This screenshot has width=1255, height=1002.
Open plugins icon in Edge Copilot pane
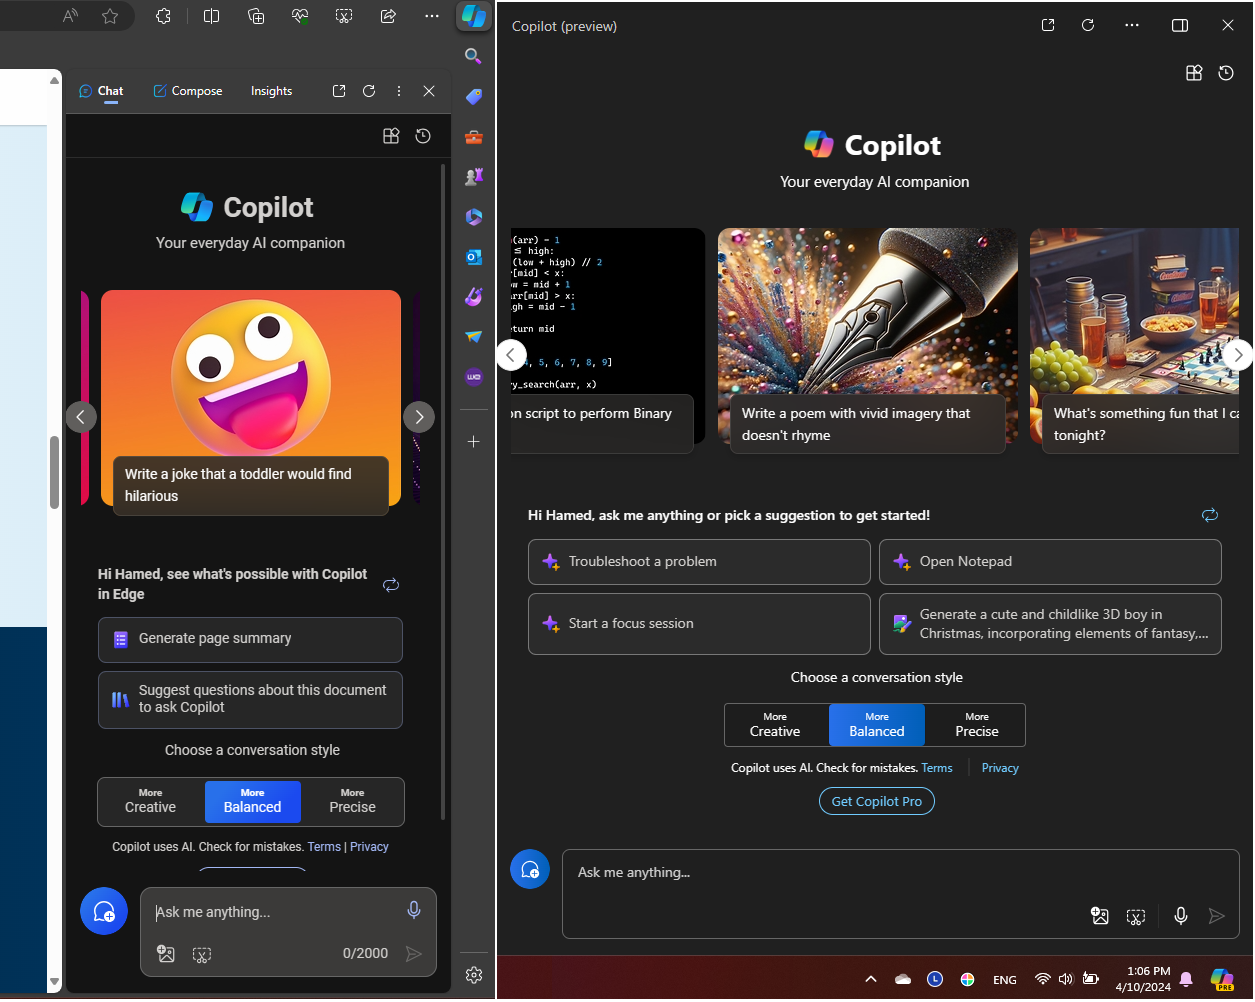(391, 136)
